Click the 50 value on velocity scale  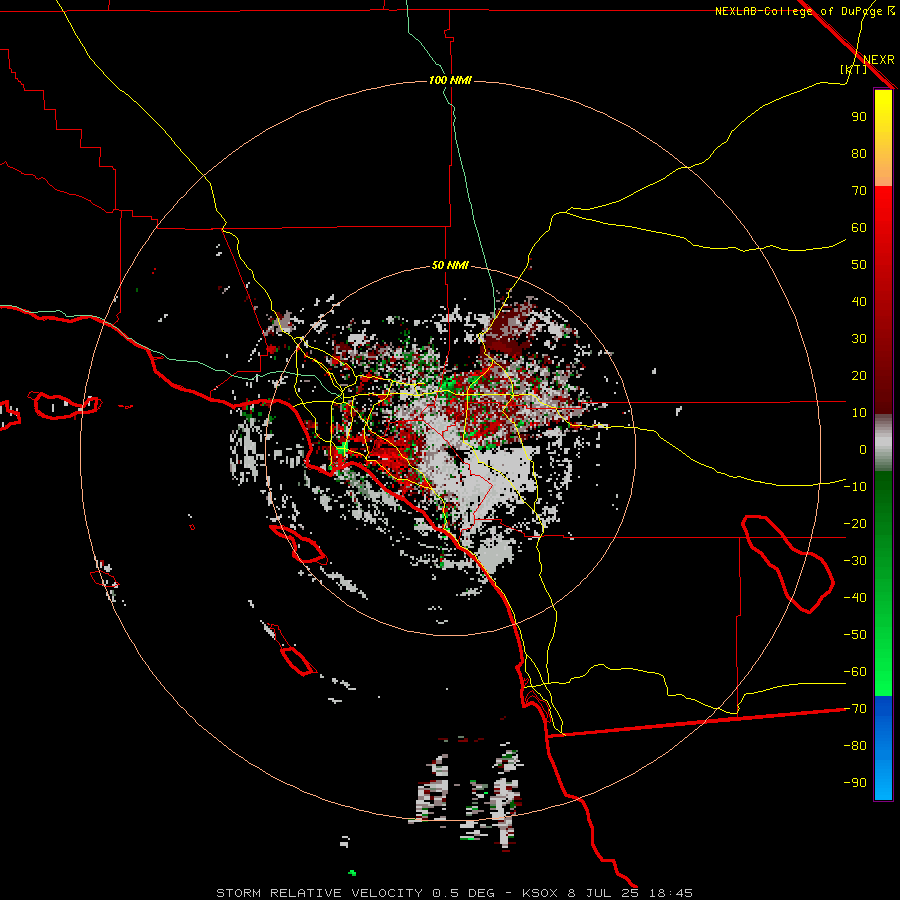(859, 265)
